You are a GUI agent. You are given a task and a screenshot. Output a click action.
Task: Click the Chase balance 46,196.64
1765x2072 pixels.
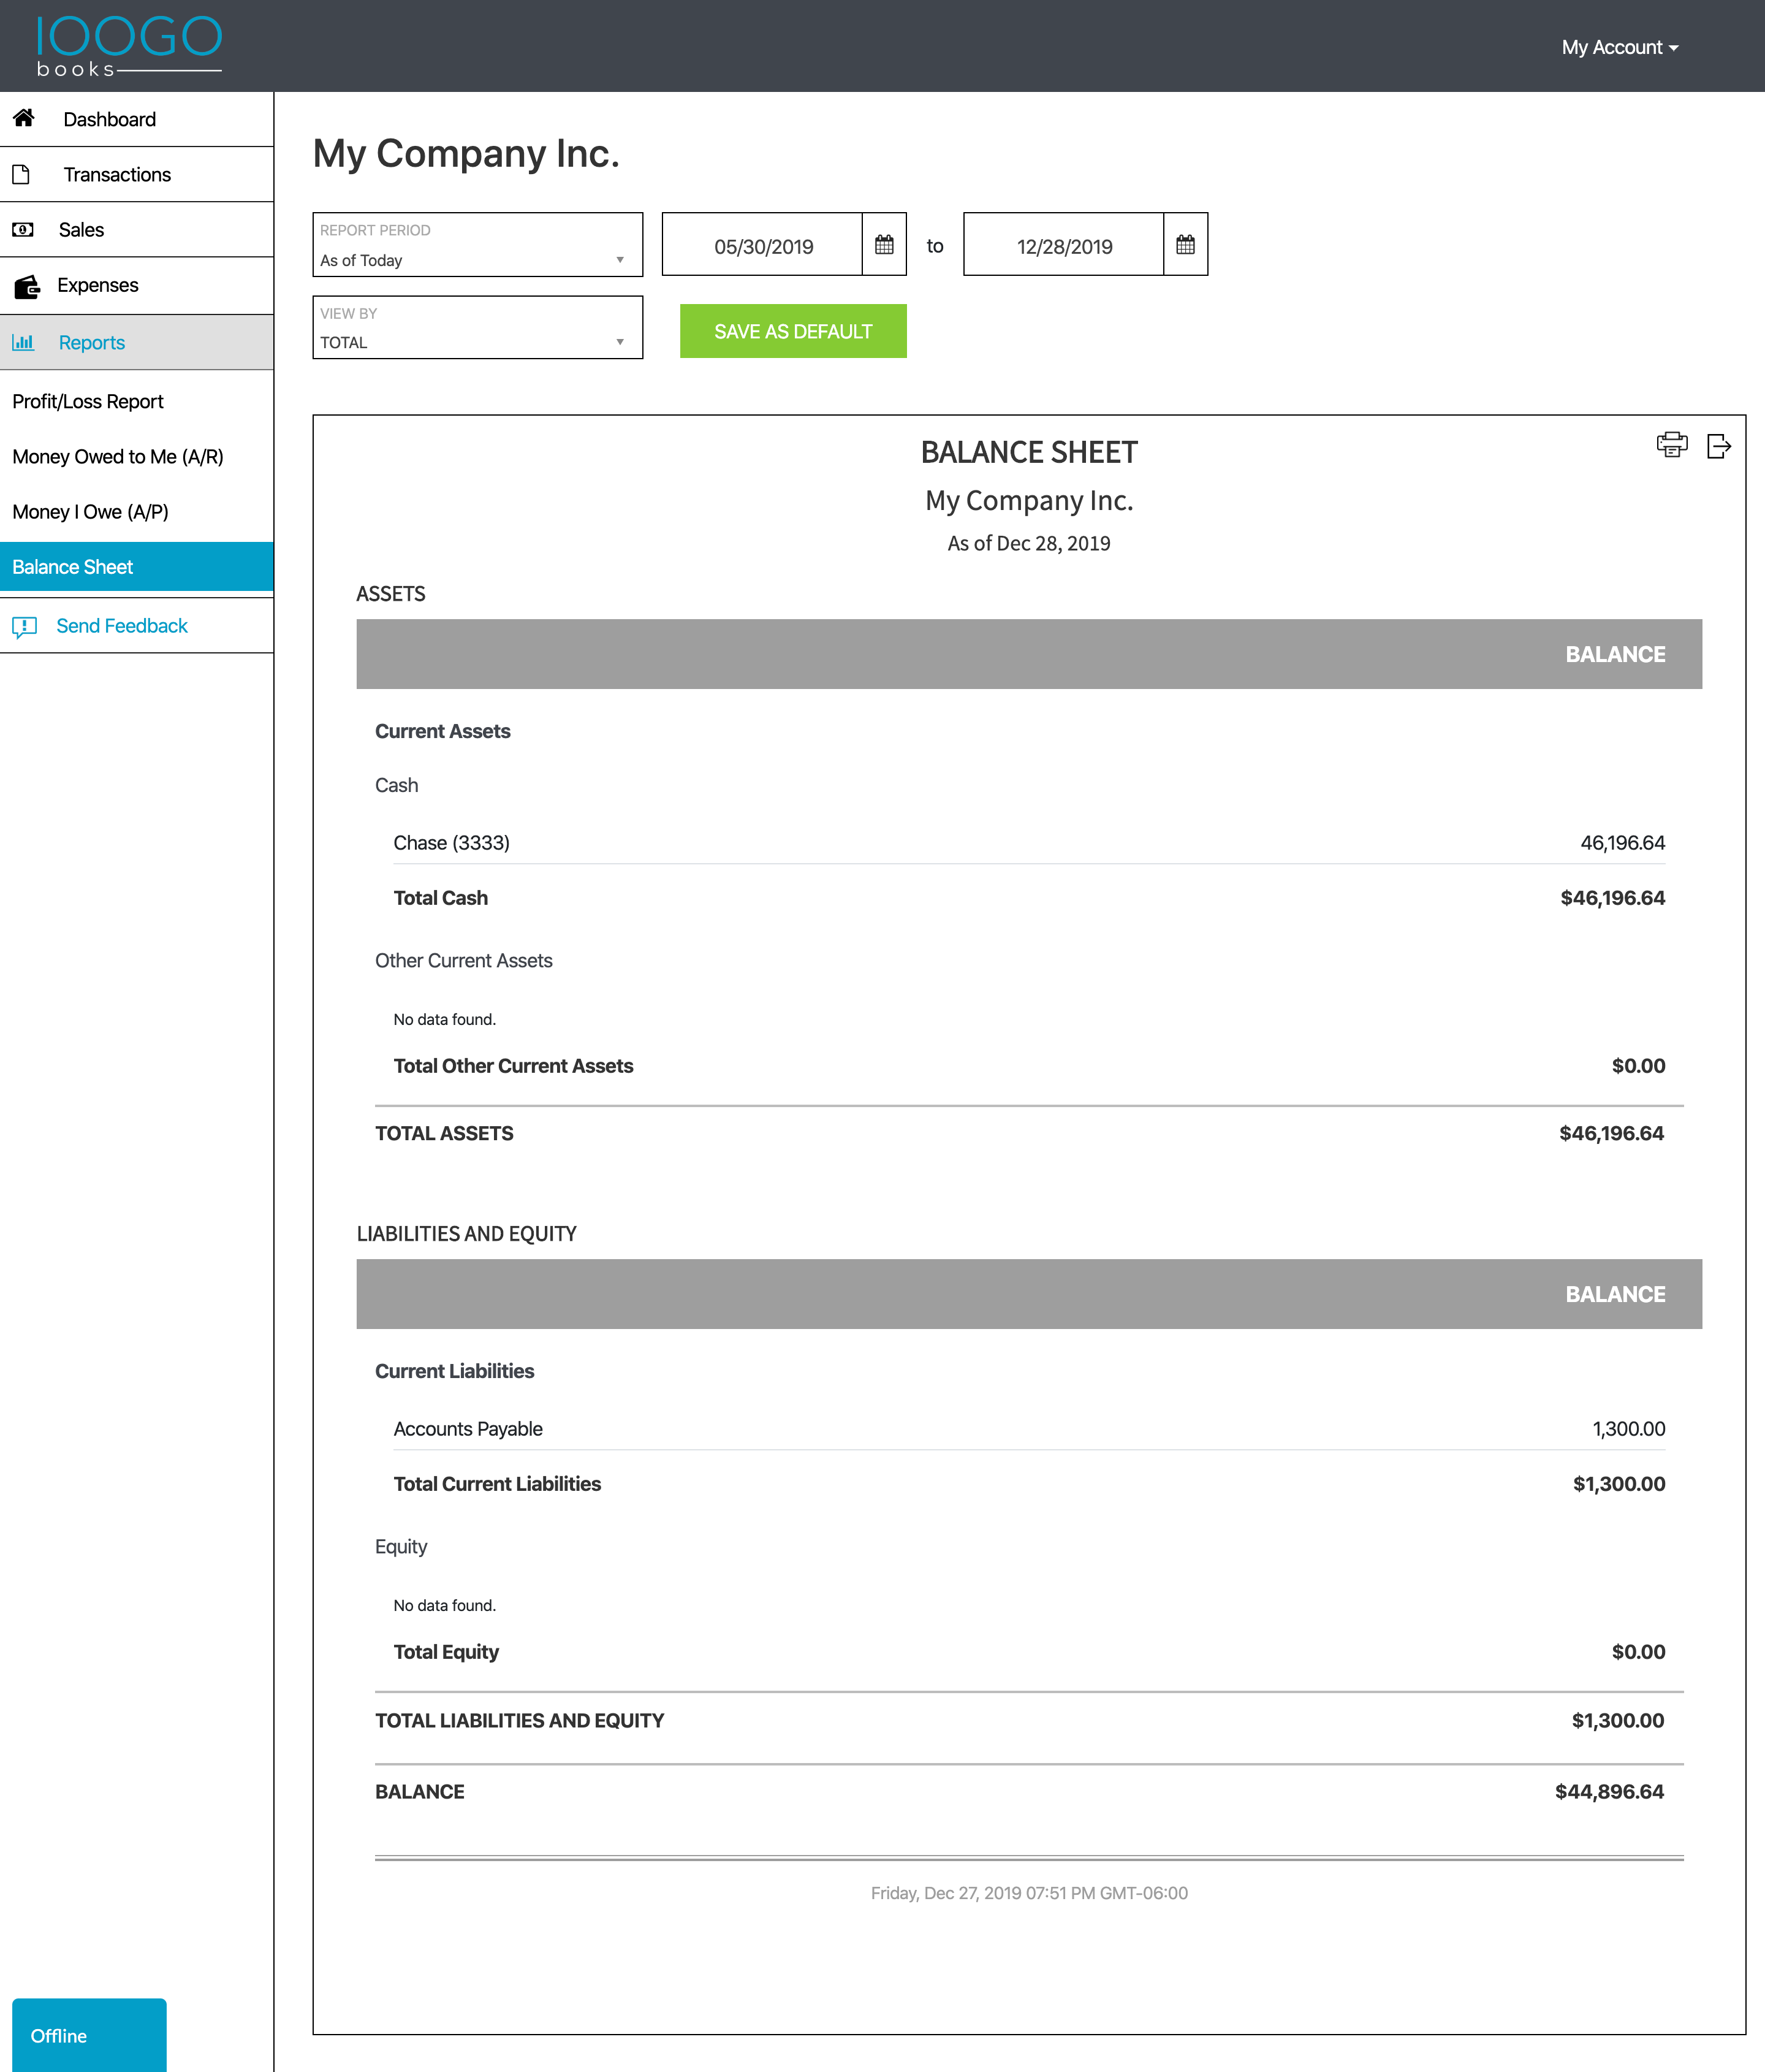(1622, 843)
